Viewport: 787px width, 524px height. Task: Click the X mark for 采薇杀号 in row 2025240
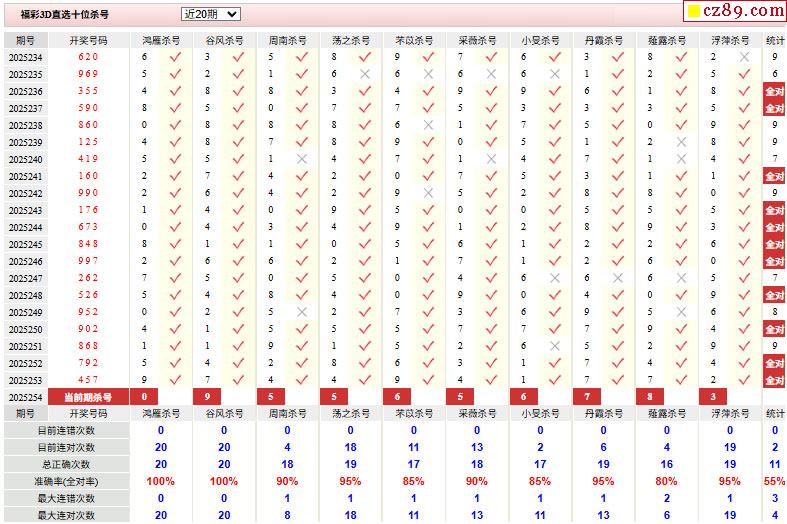pyautogui.click(x=491, y=159)
